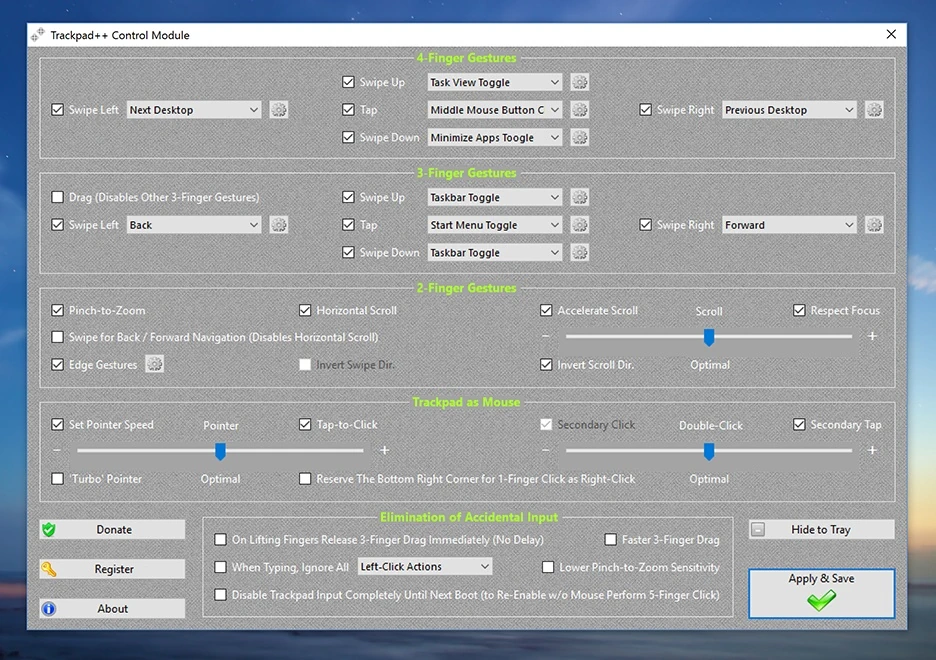Toggle Edge Gestures checkbox
The width and height of the screenshot is (936, 660).
point(57,365)
